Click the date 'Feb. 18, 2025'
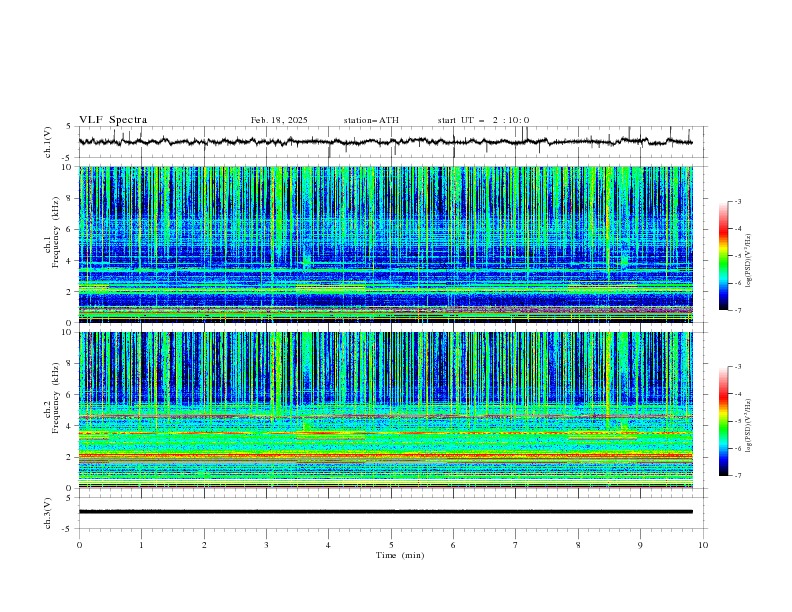Screen dimensions: 792x612 (279, 120)
